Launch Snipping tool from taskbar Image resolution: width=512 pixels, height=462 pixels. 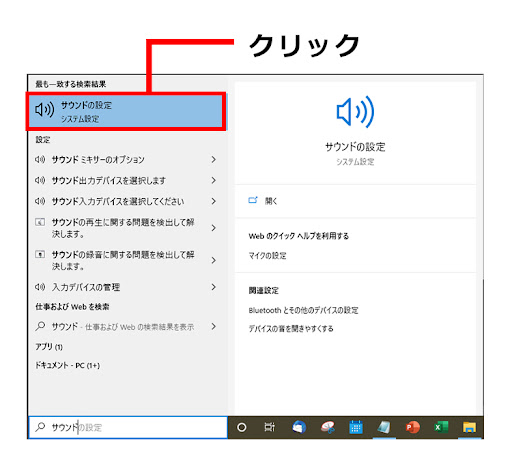(x=328, y=427)
